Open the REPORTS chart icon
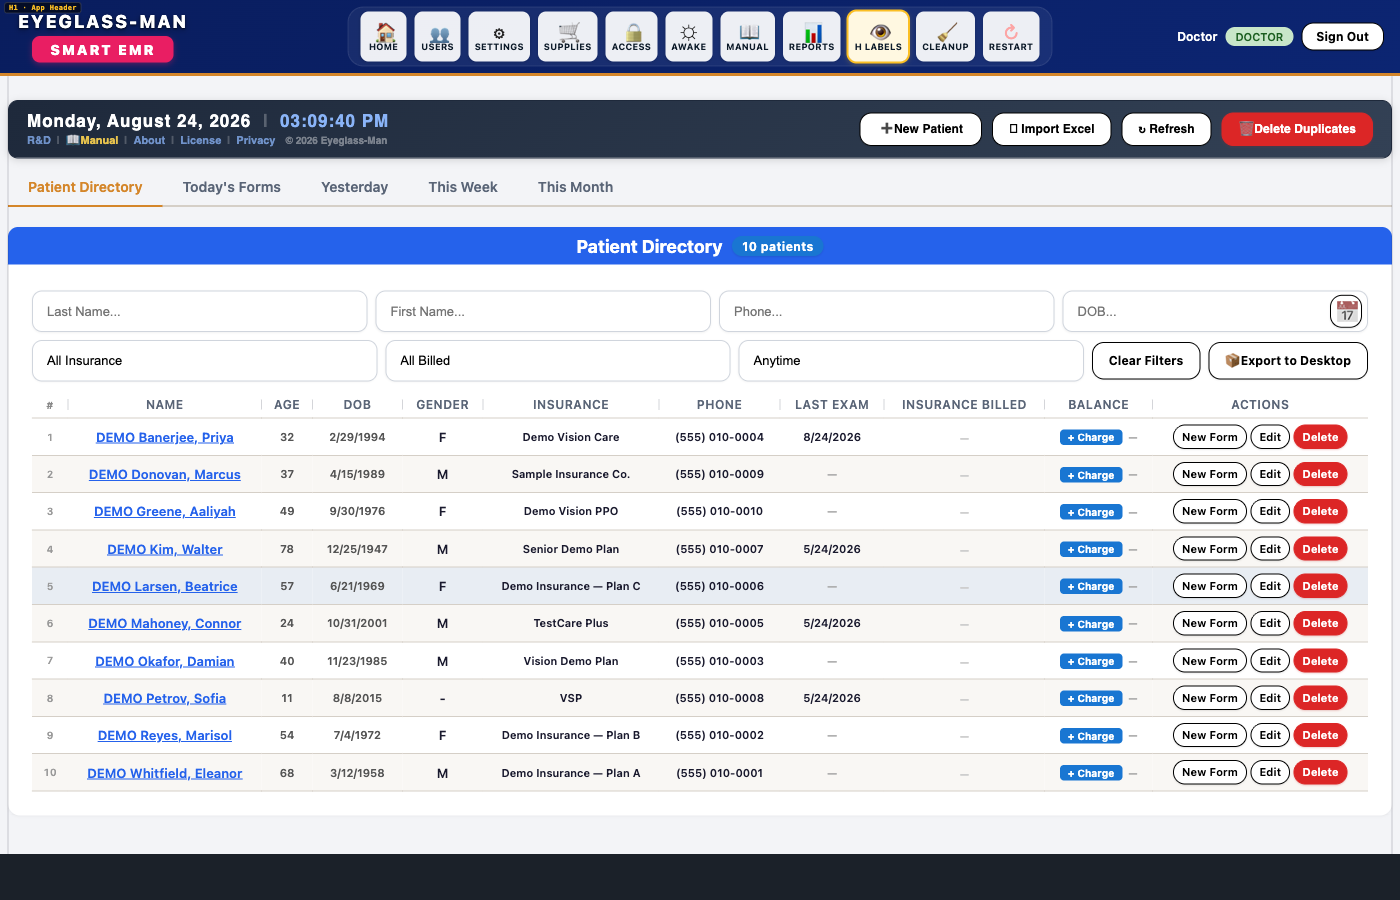Image resolution: width=1400 pixels, height=900 pixels. pos(812,37)
